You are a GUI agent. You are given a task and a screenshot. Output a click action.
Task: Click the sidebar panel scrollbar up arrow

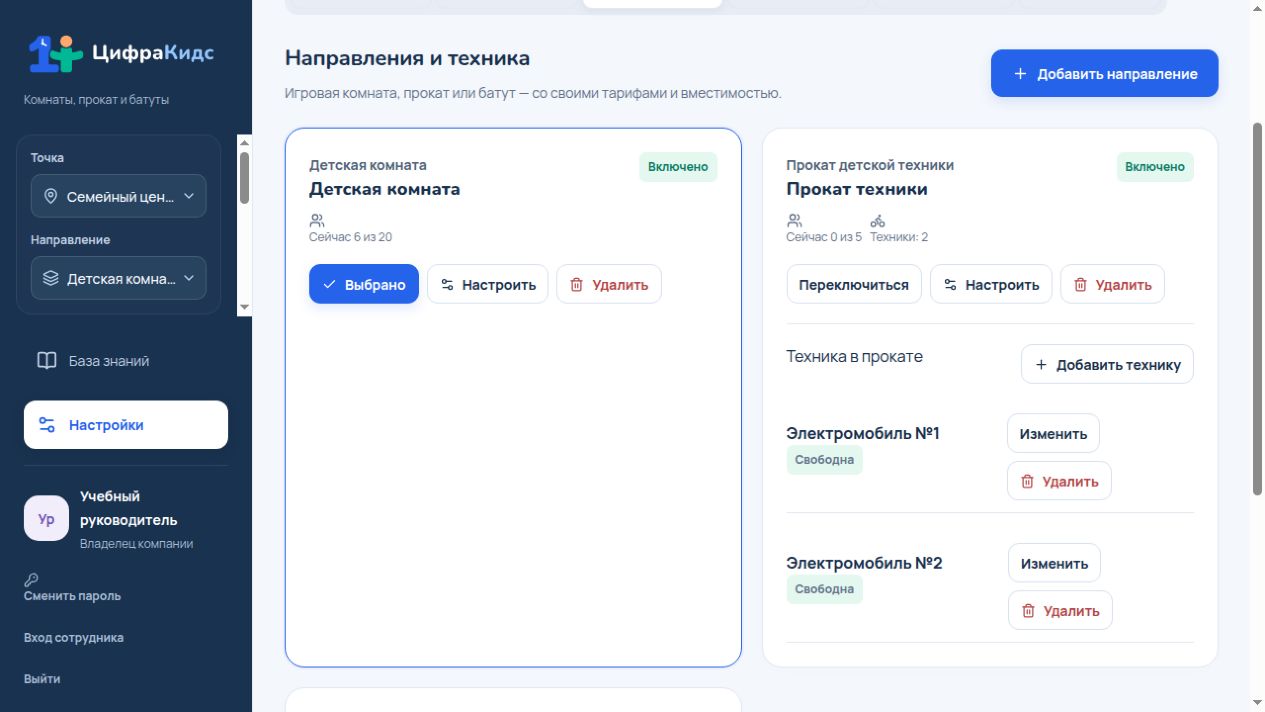244,143
